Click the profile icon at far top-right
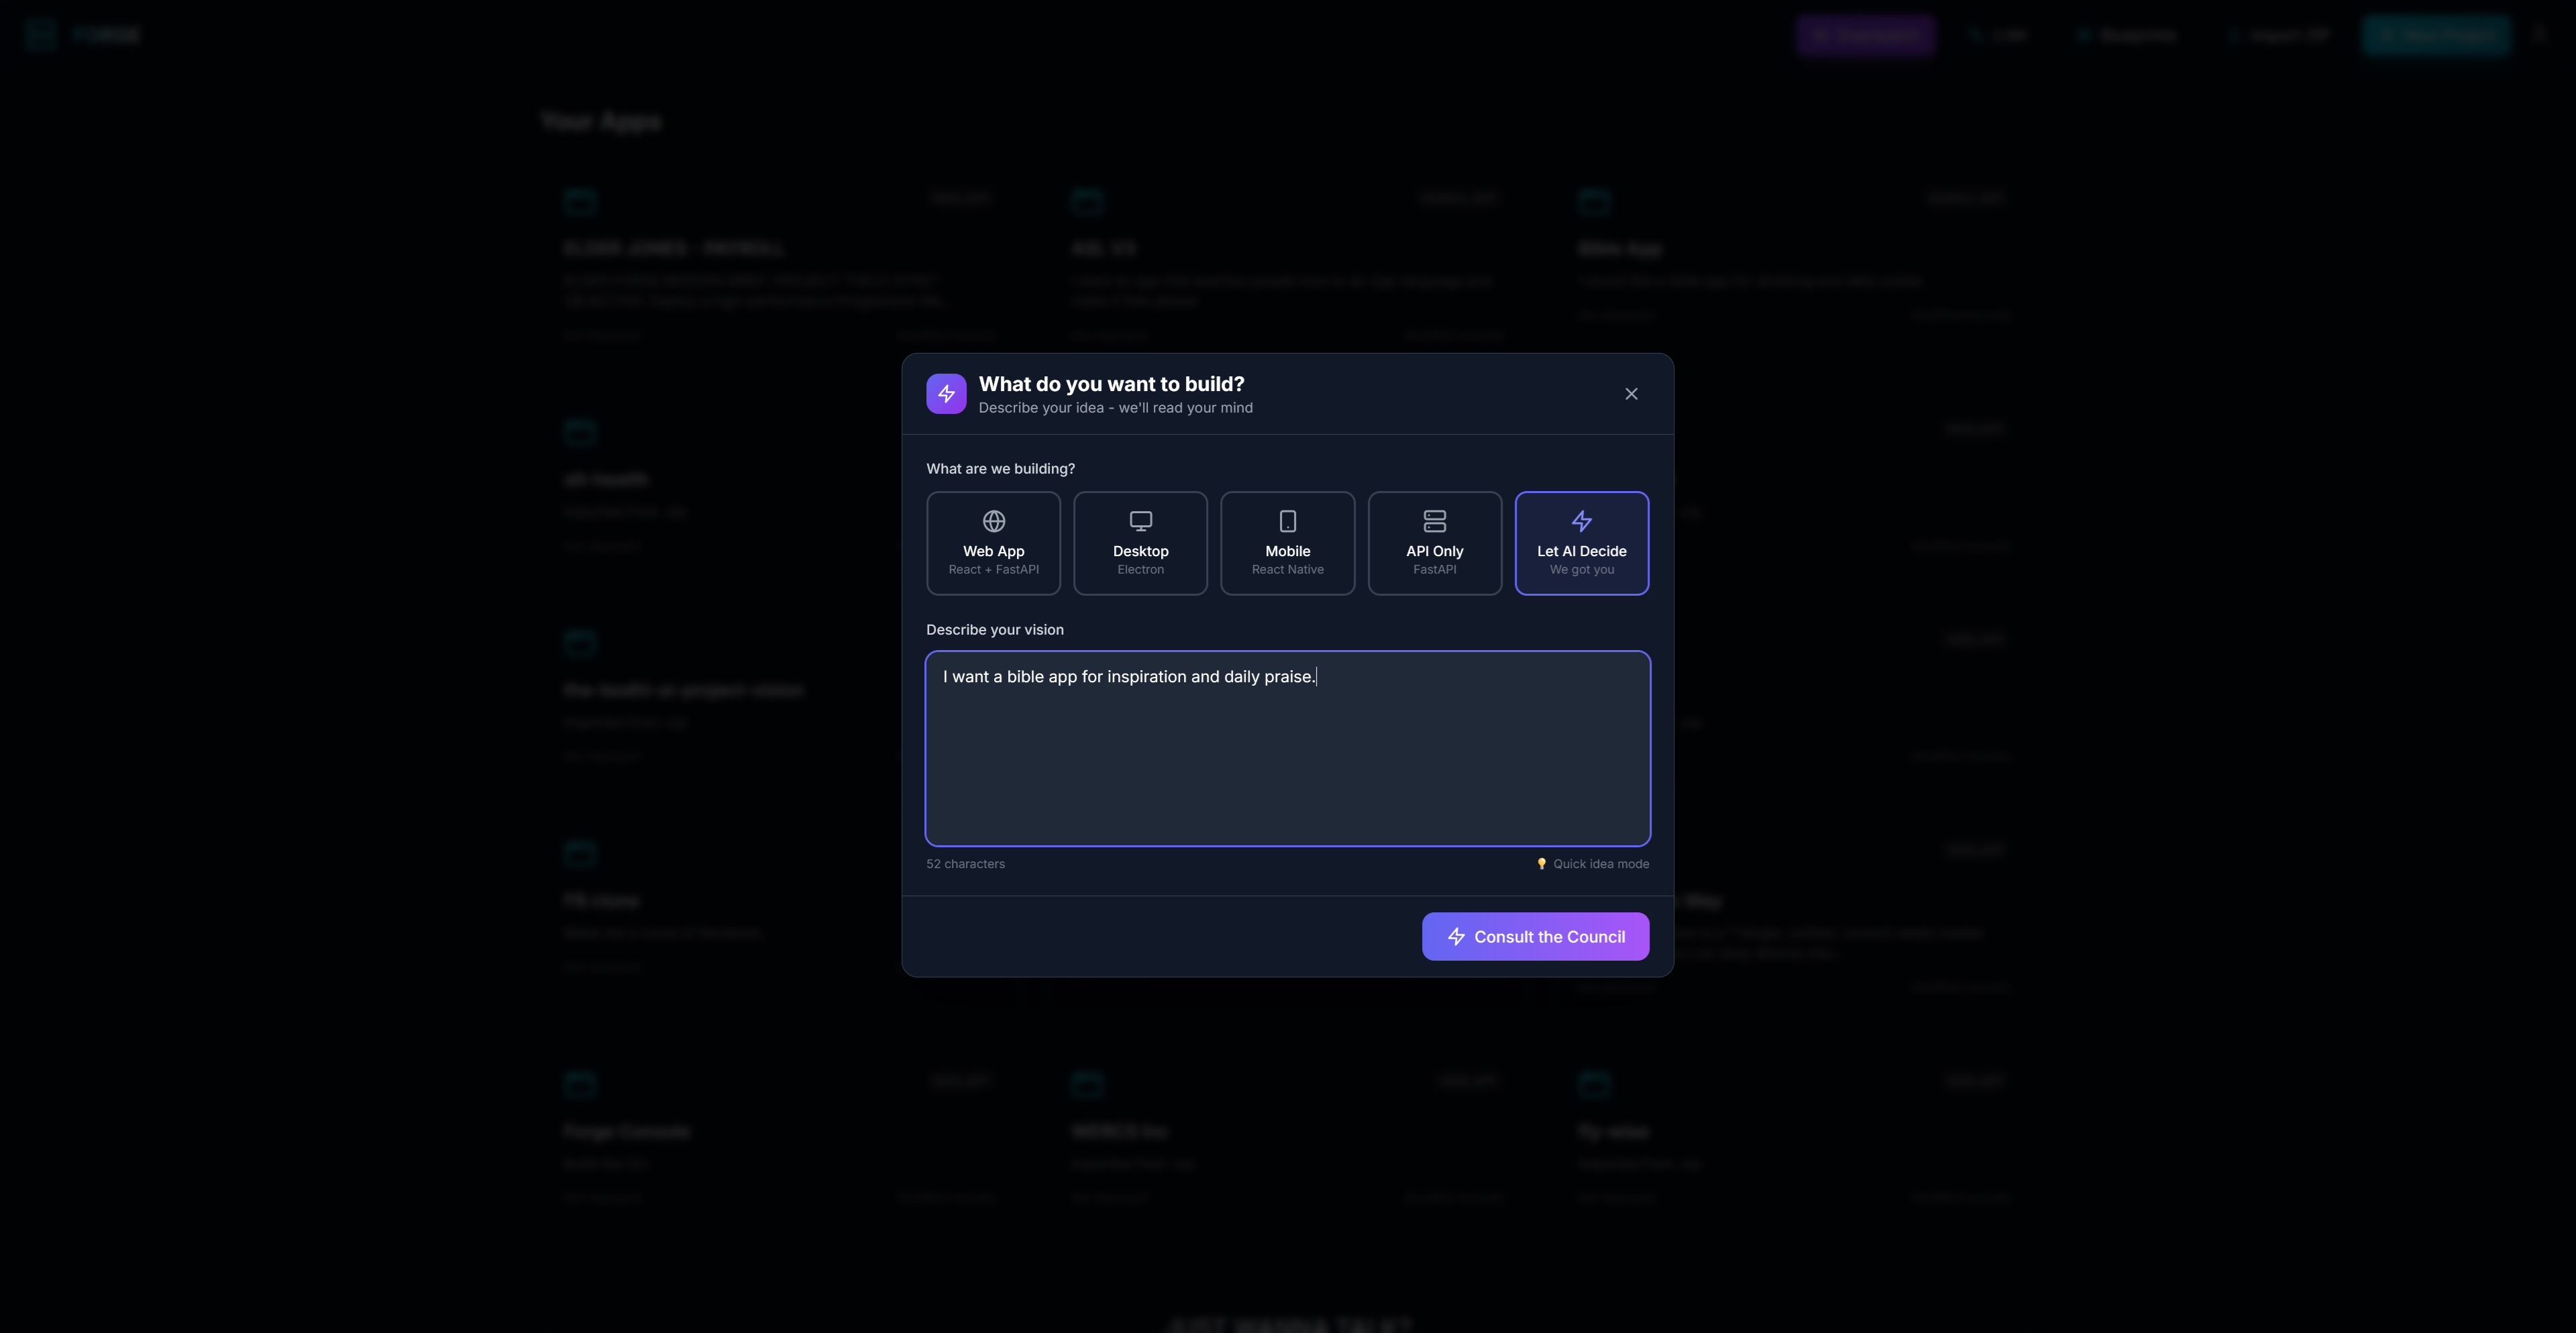Image resolution: width=2576 pixels, height=1333 pixels. [x=2539, y=34]
